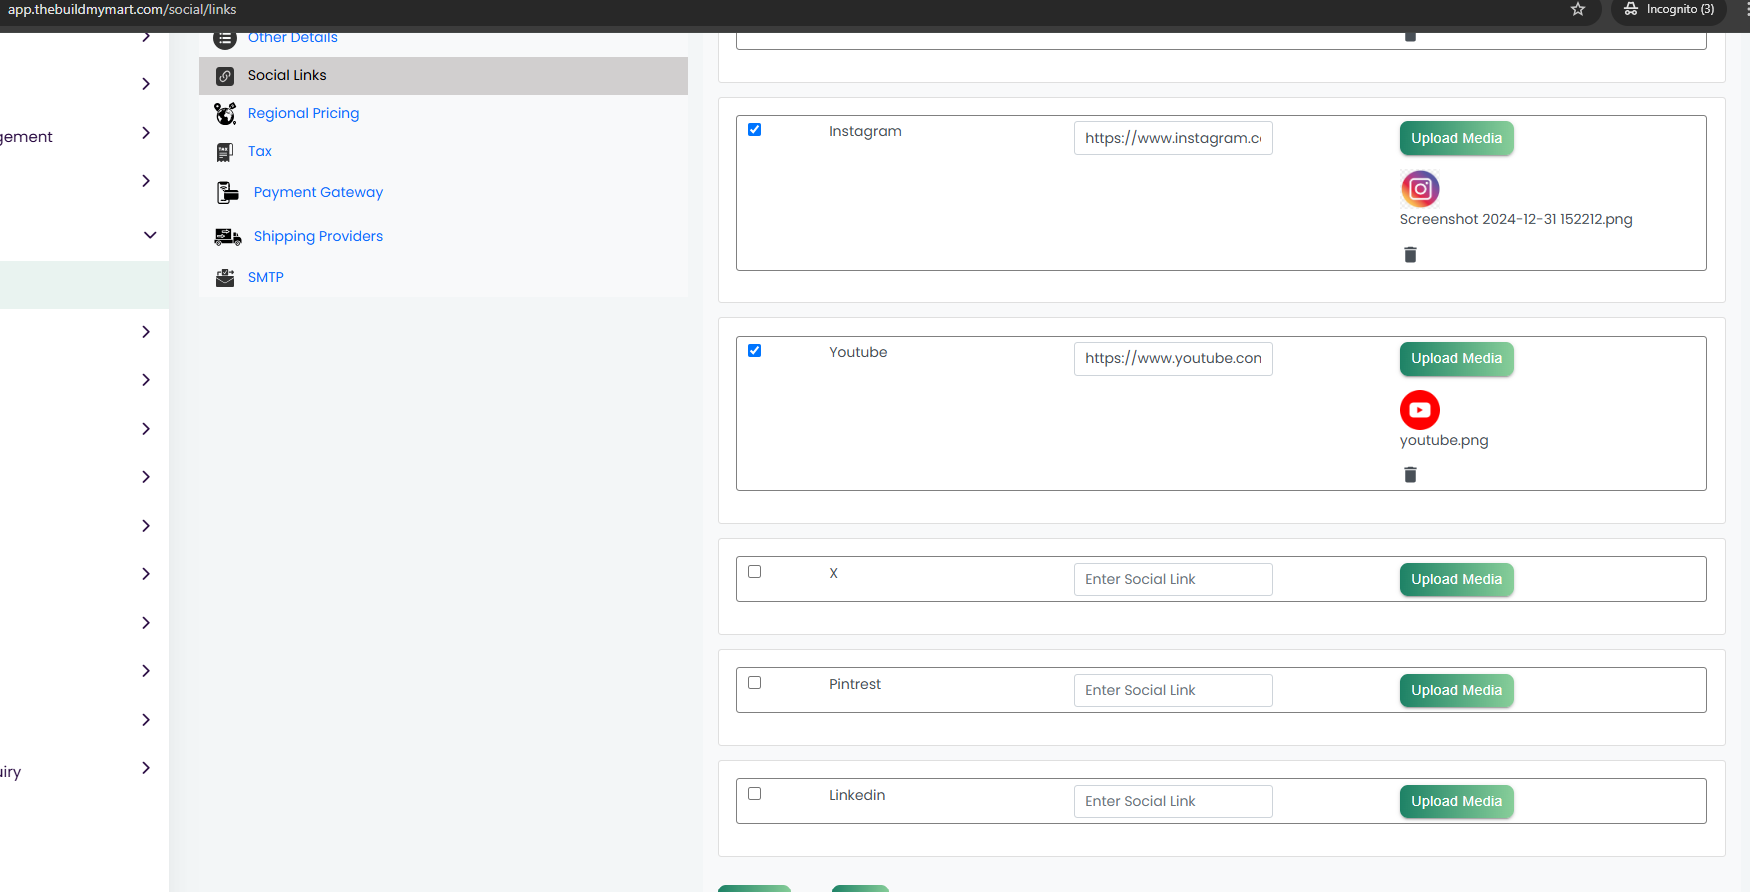
Task: Open Payment Gateway settings
Action: (x=318, y=193)
